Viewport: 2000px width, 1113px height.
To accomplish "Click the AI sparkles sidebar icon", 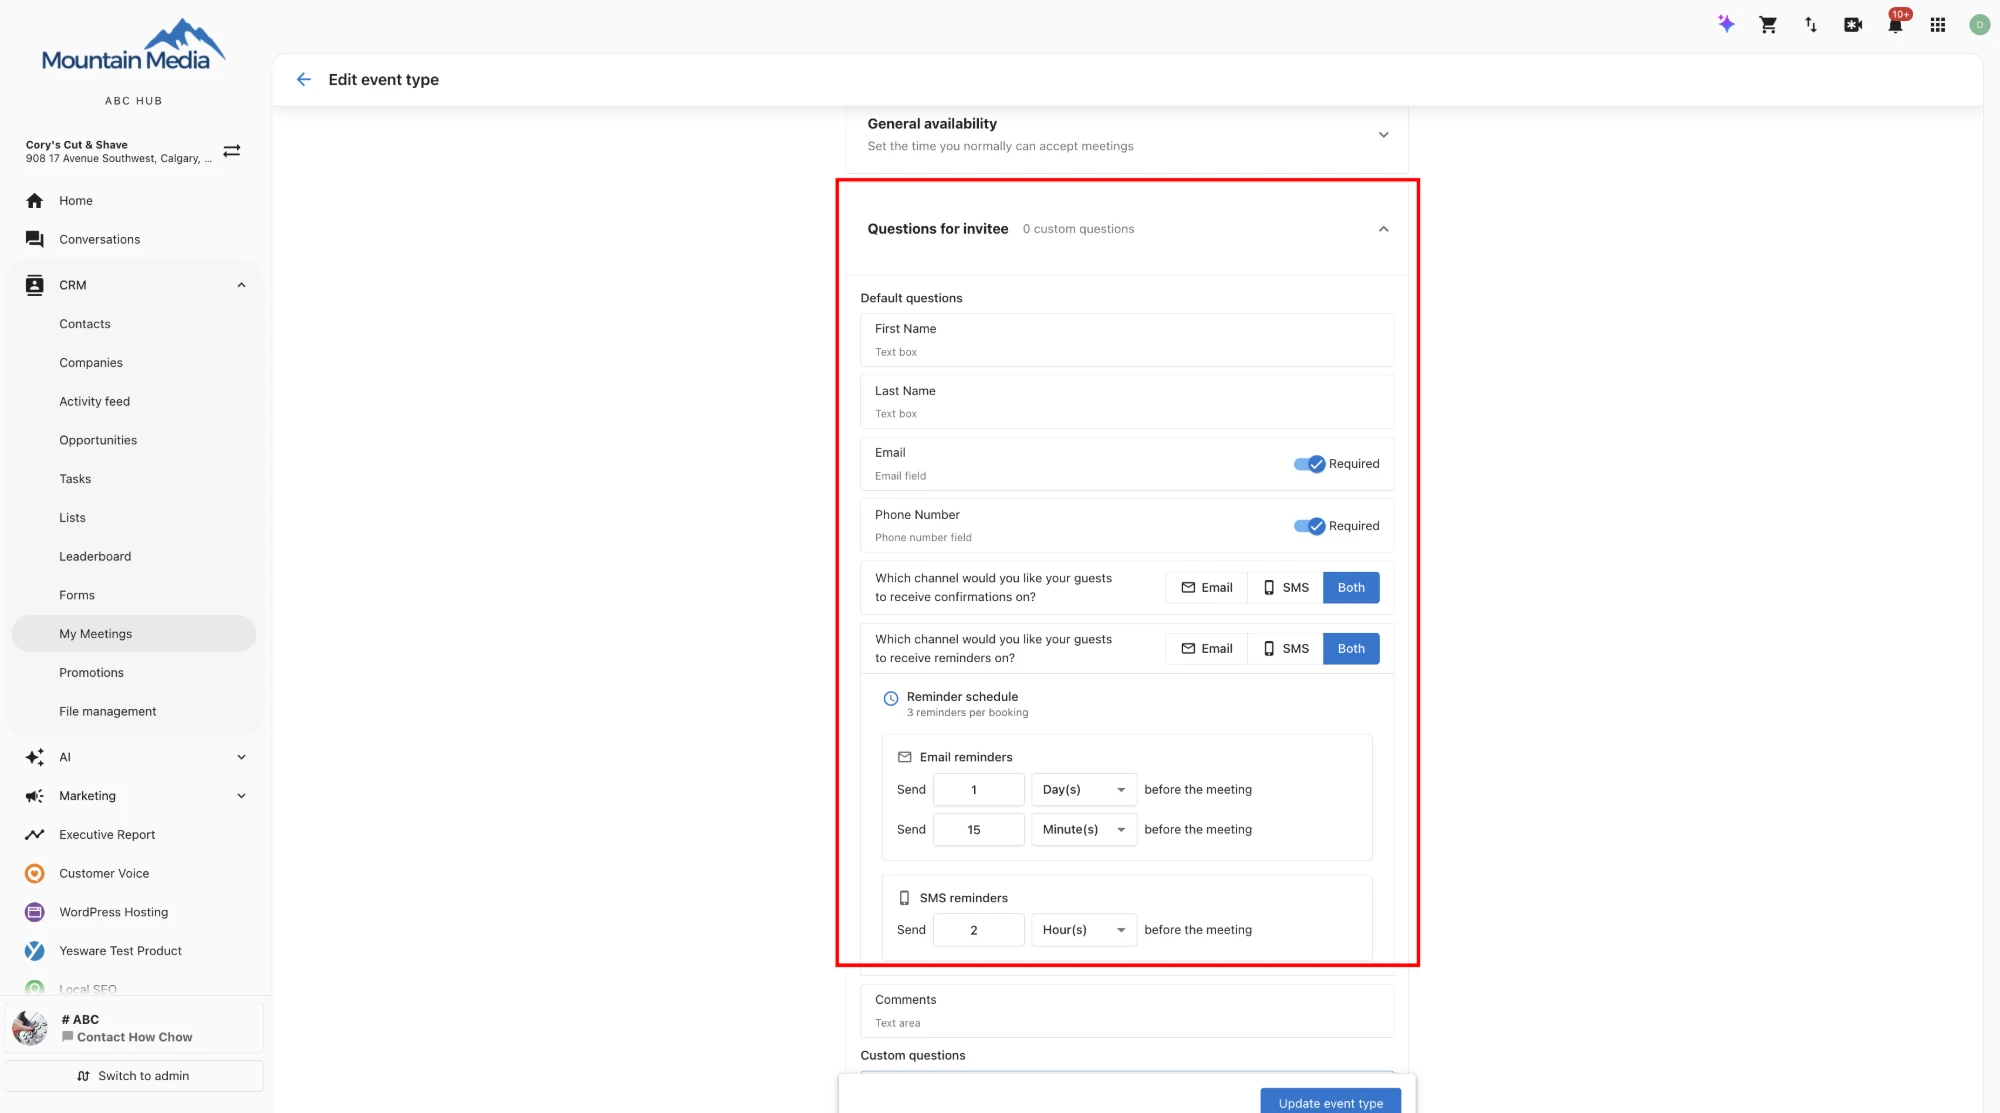I will tap(35, 758).
